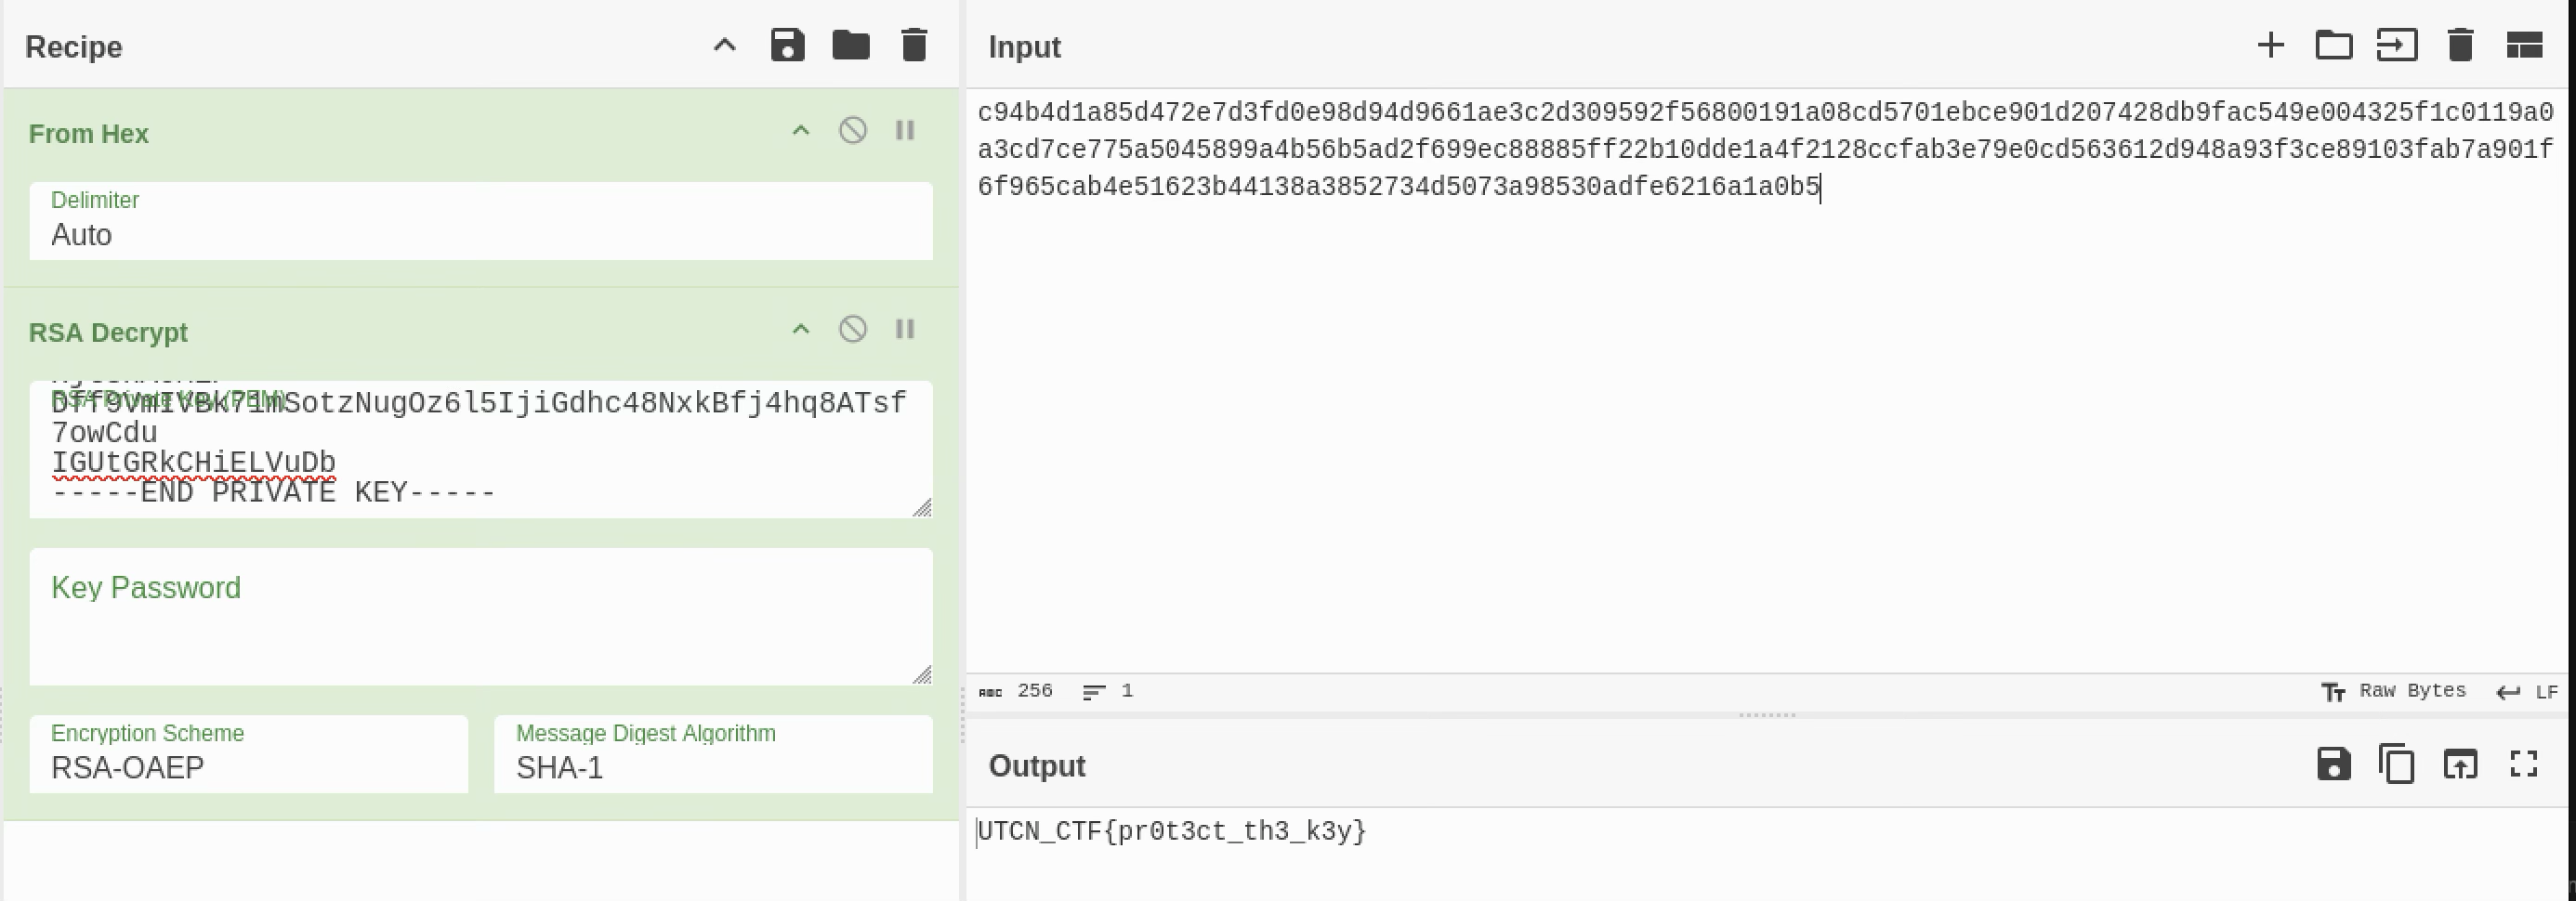Copy output to clipboard
This screenshot has width=2576, height=901.
click(x=2397, y=764)
